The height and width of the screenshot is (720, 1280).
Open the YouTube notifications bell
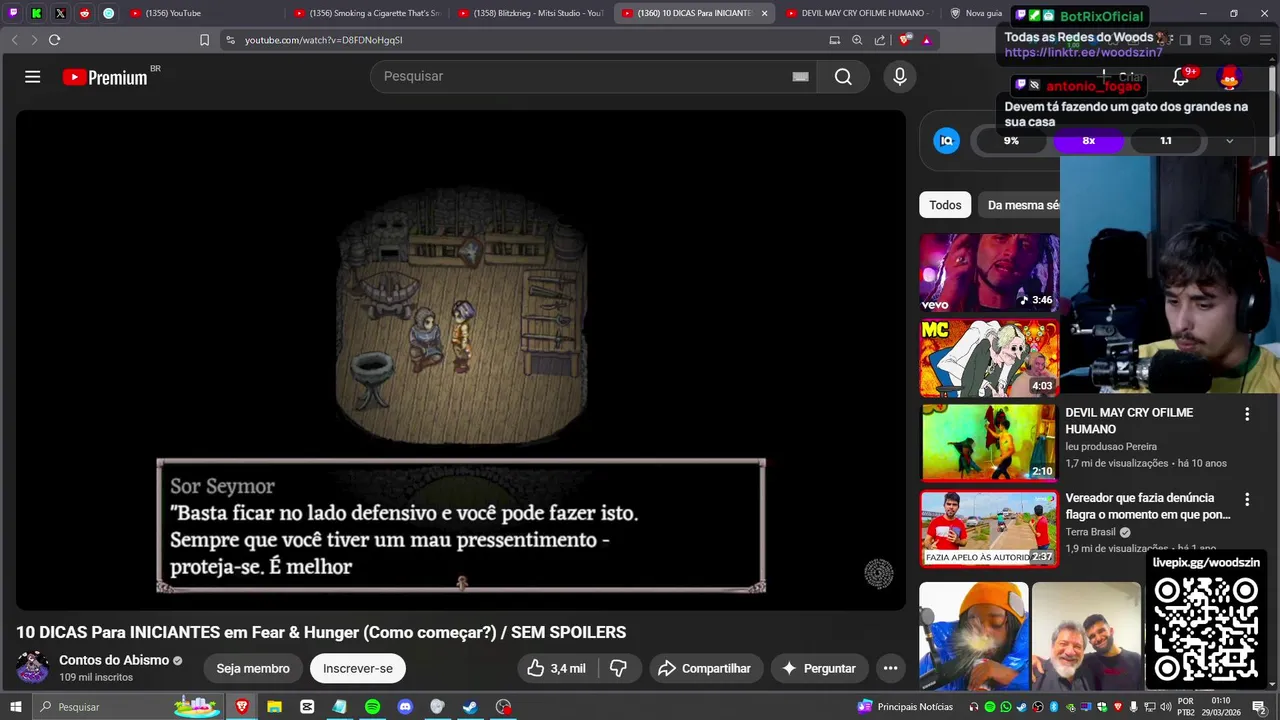(x=1181, y=77)
